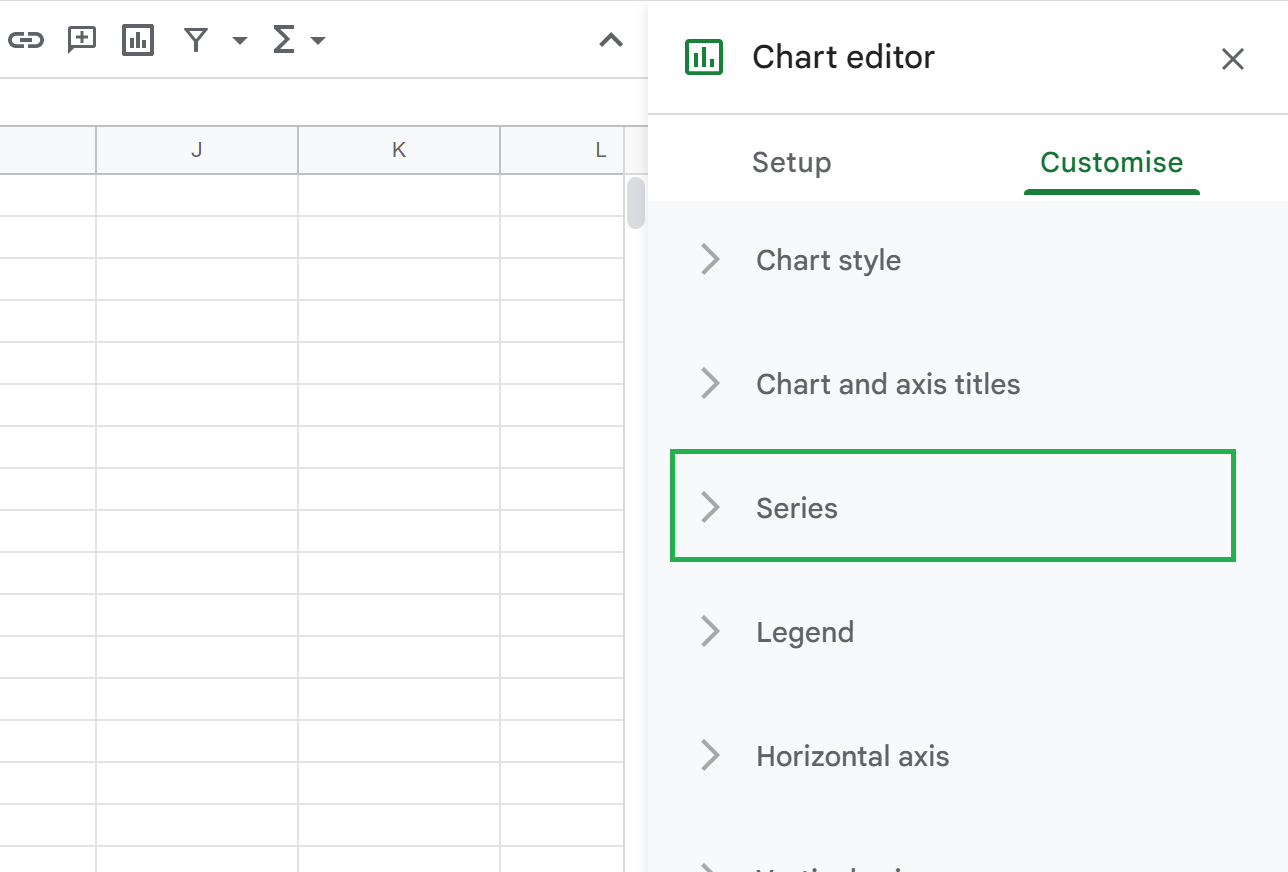This screenshot has width=1288, height=872.
Task: Click the vertical scrollbar thumb
Action: 635,200
